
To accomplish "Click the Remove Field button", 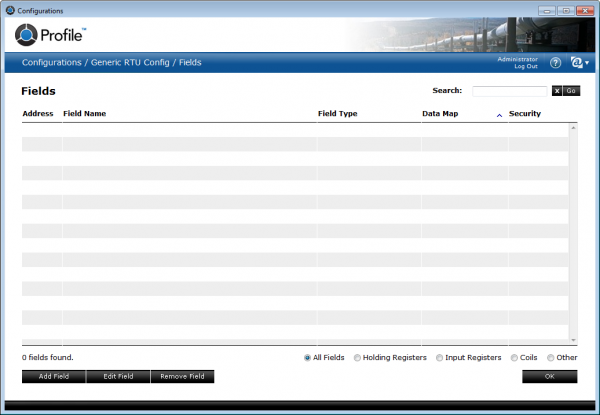I will tap(183, 376).
